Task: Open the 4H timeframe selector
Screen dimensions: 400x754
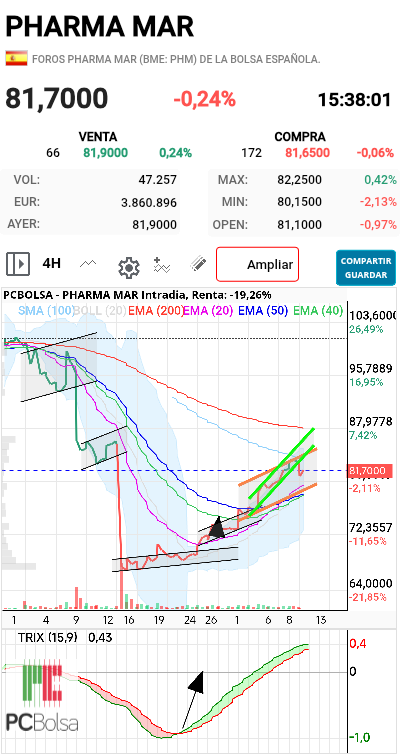Action: click(51, 264)
